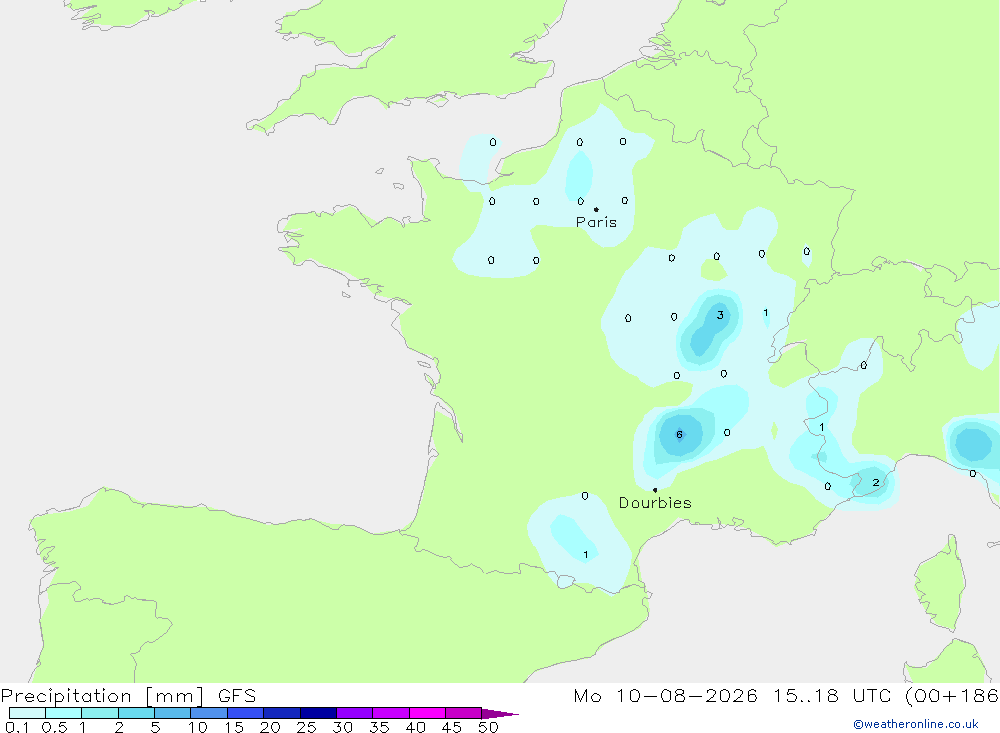Click the Paris city label
This screenshot has height=733, width=1000.
596,222
